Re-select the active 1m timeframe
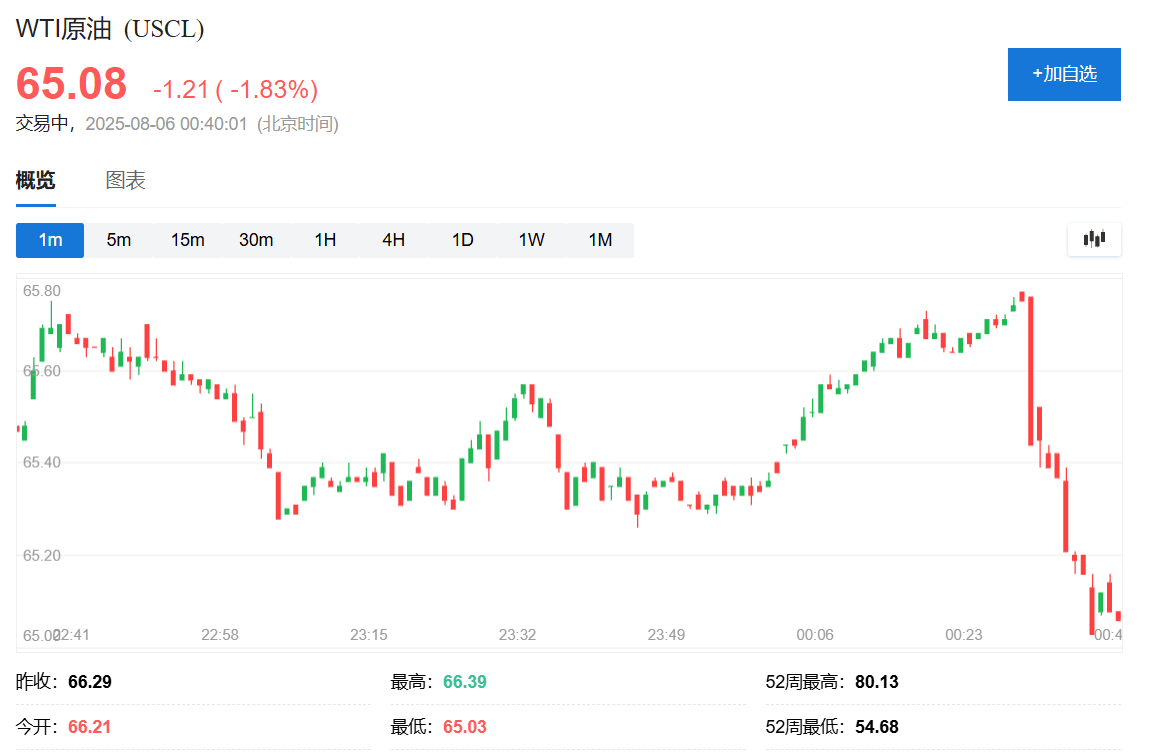This screenshot has width=1150, height=753. point(49,240)
